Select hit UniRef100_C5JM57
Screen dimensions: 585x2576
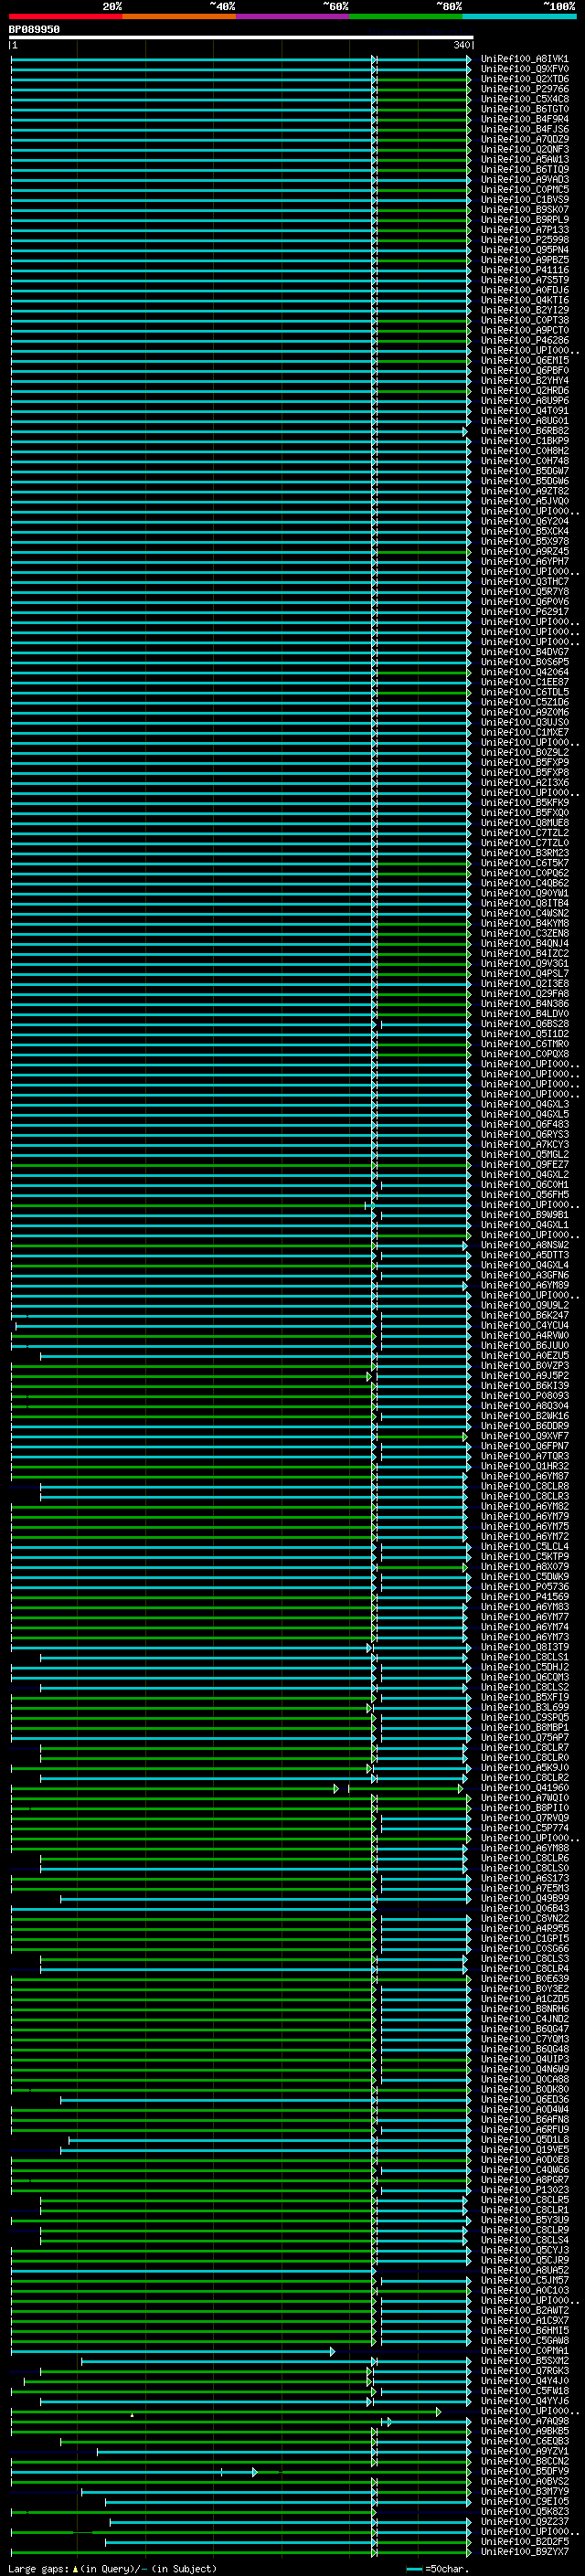[525, 2280]
